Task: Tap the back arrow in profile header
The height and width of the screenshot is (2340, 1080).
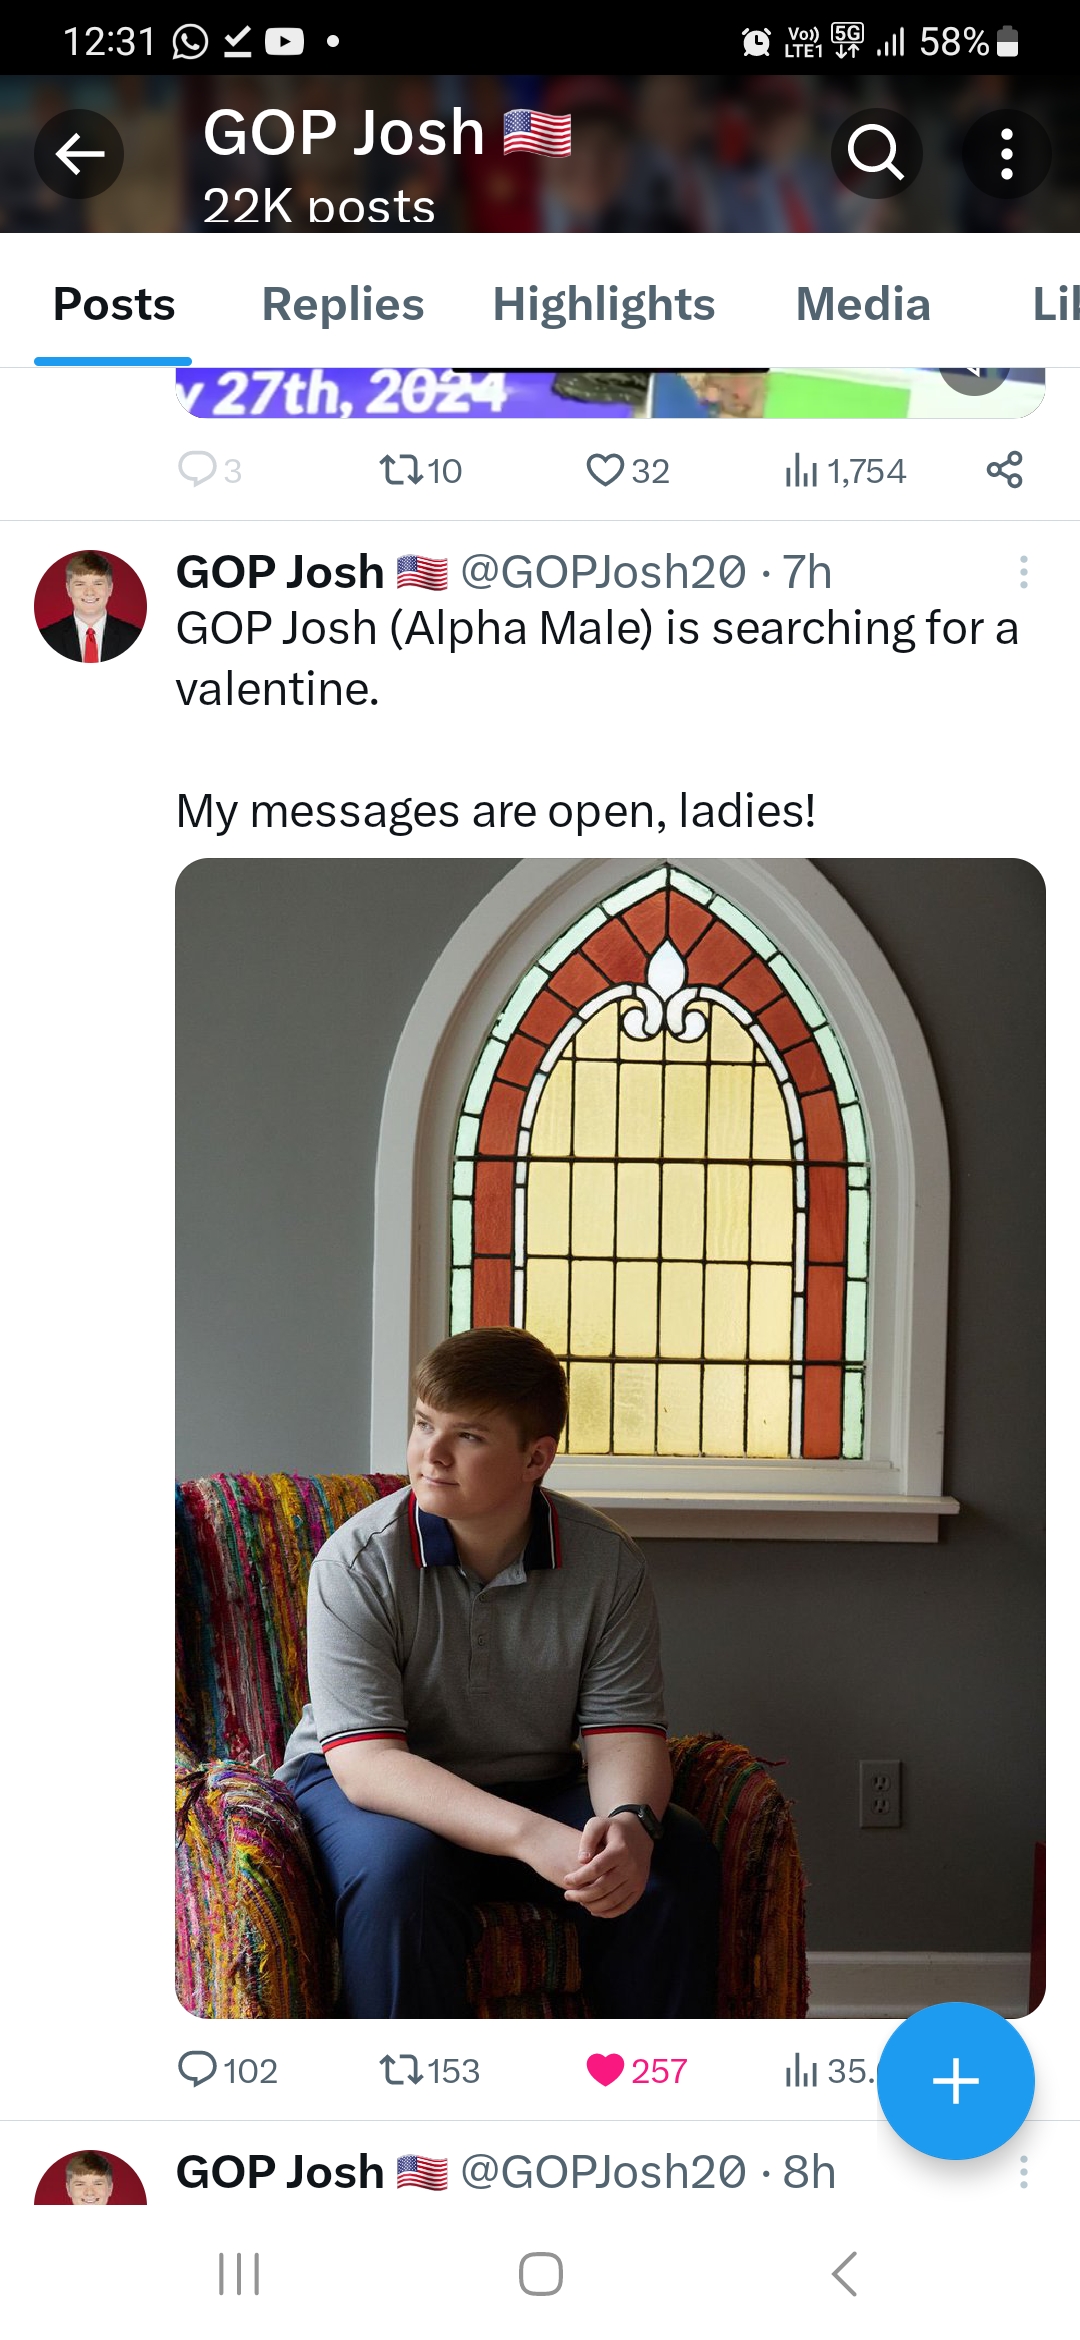Action: [79, 154]
